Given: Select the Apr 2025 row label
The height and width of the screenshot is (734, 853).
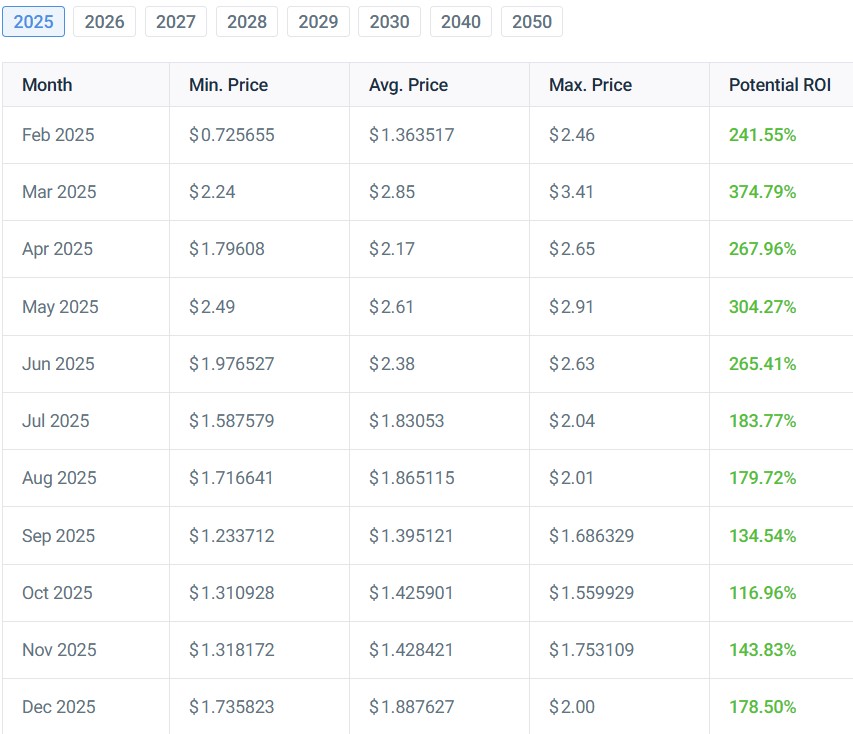Looking at the screenshot, I should (x=57, y=249).
